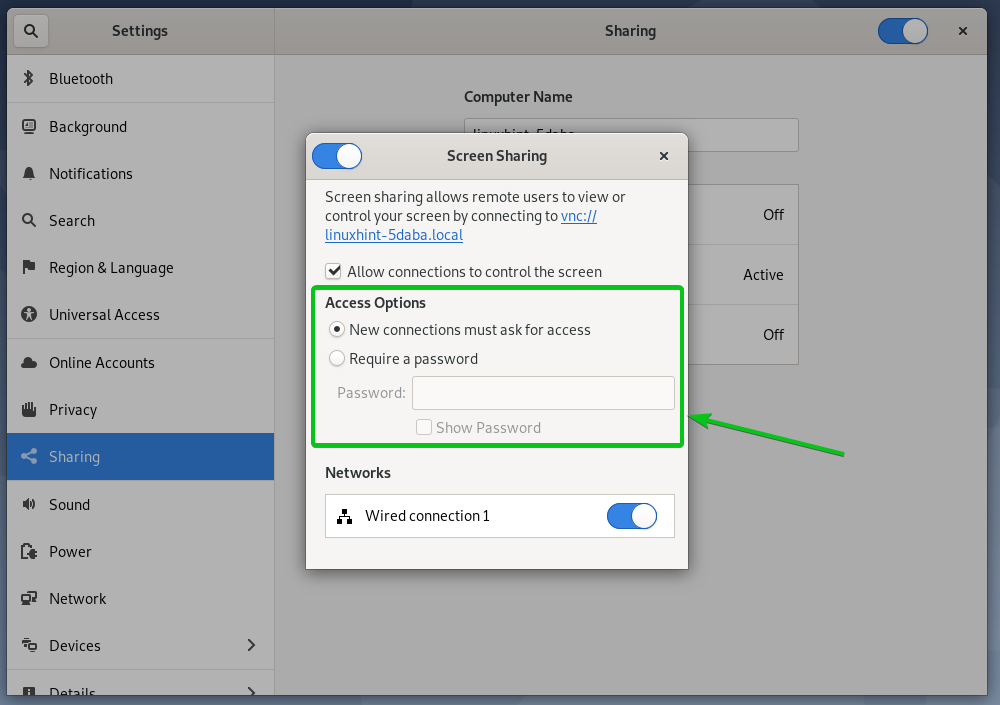Click the Computer Name label
Screen dimensions: 1000x705
coord(518,97)
